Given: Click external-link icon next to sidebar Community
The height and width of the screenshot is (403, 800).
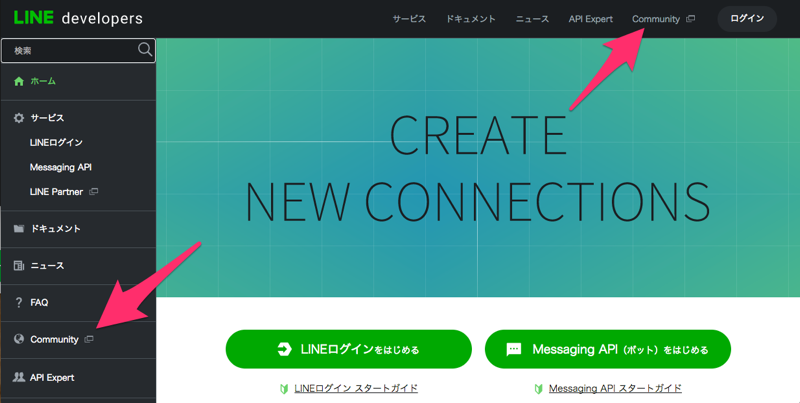Looking at the screenshot, I should 89,339.
